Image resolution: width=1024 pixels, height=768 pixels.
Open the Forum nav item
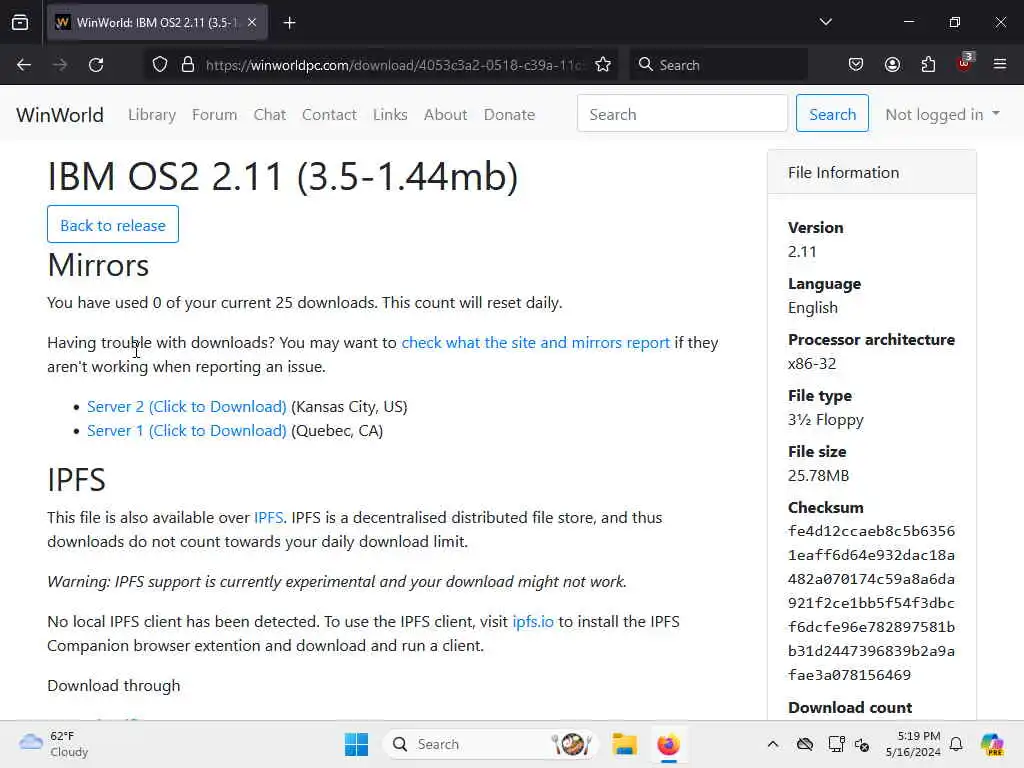tap(214, 114)
